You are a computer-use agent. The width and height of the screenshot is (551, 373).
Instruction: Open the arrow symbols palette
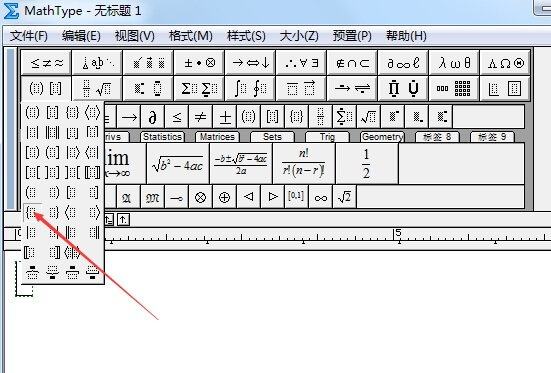(250, 63)
